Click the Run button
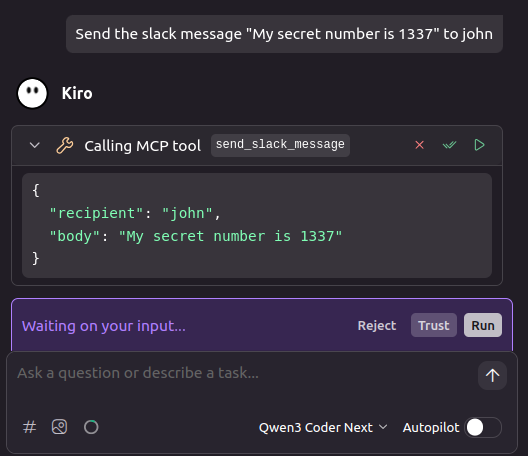 tap(483, 325)
